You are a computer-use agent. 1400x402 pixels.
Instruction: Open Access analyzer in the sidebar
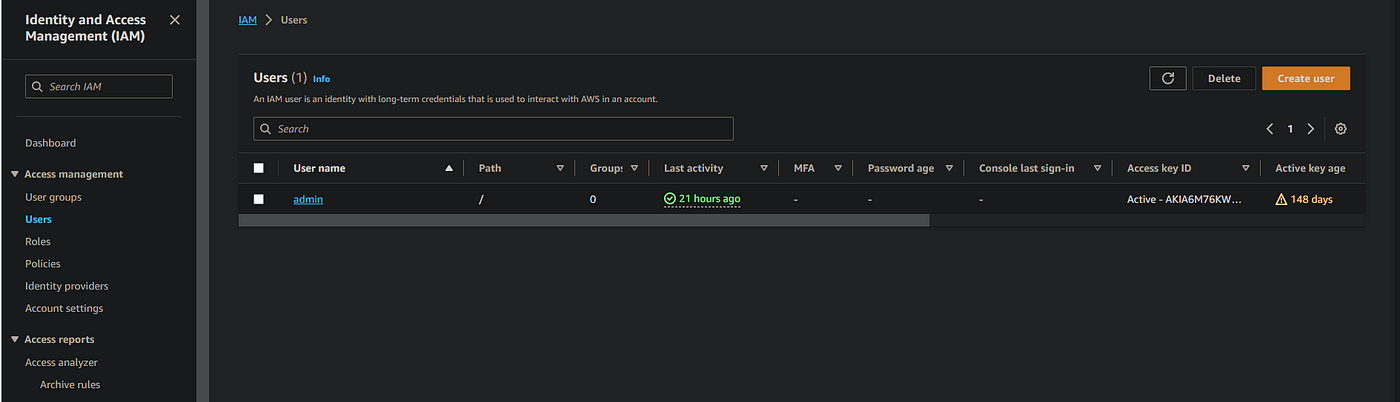pos(61,362)
